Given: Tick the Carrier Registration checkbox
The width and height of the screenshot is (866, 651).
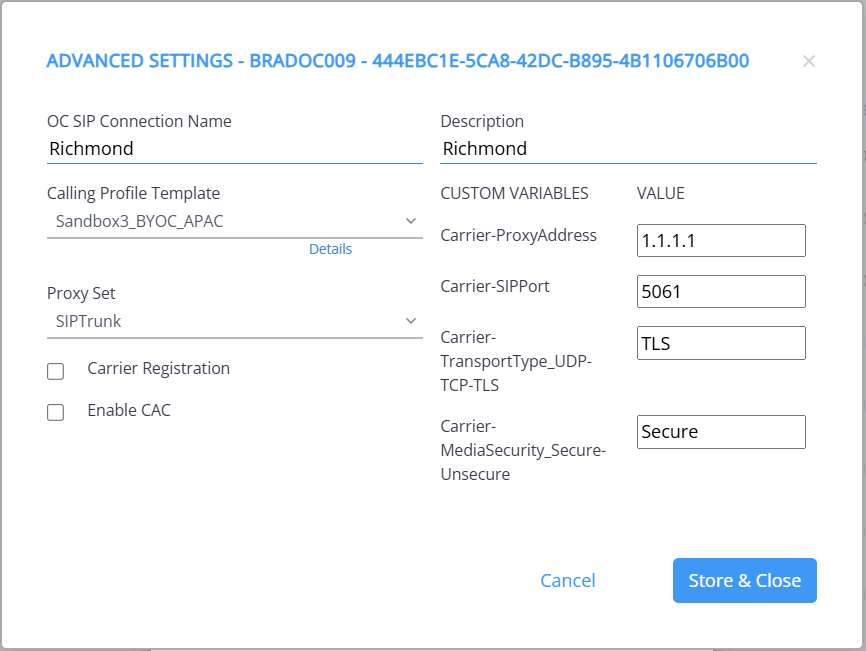Looking at the screenshot, I should pos(56,371).
